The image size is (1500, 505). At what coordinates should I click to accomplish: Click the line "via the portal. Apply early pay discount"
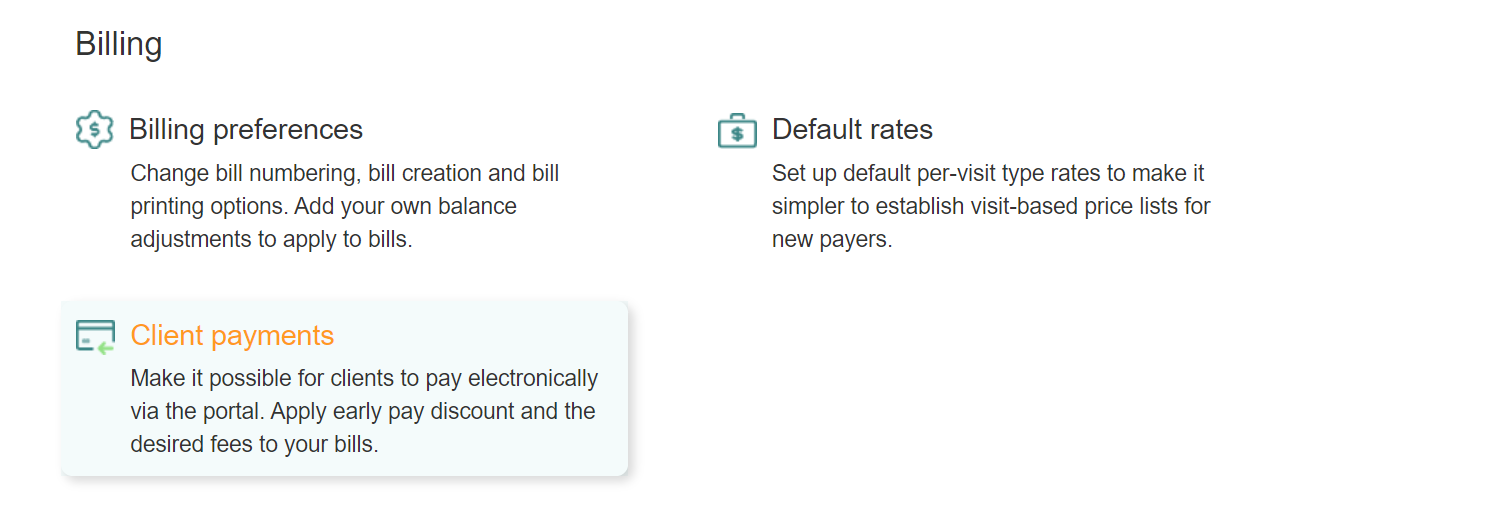(363, 412)
